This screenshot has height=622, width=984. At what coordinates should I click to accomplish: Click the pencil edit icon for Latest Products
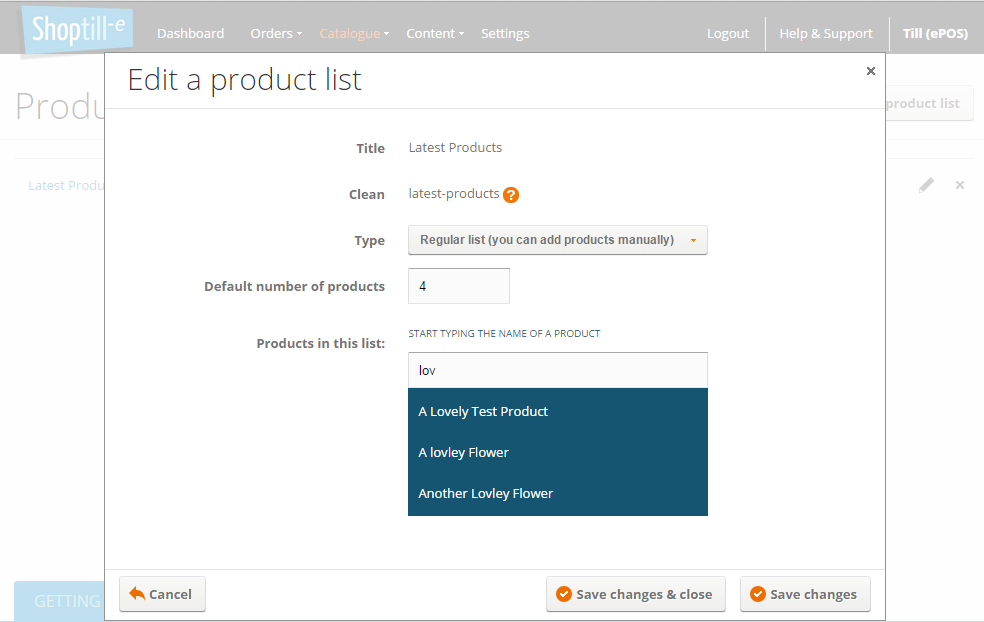926,185
